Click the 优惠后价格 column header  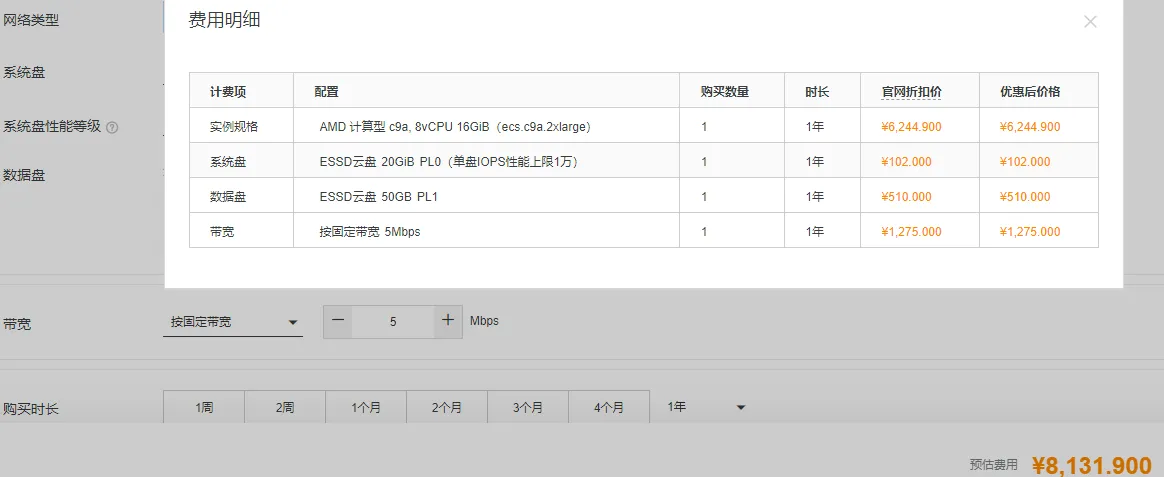pos(1030,92)
